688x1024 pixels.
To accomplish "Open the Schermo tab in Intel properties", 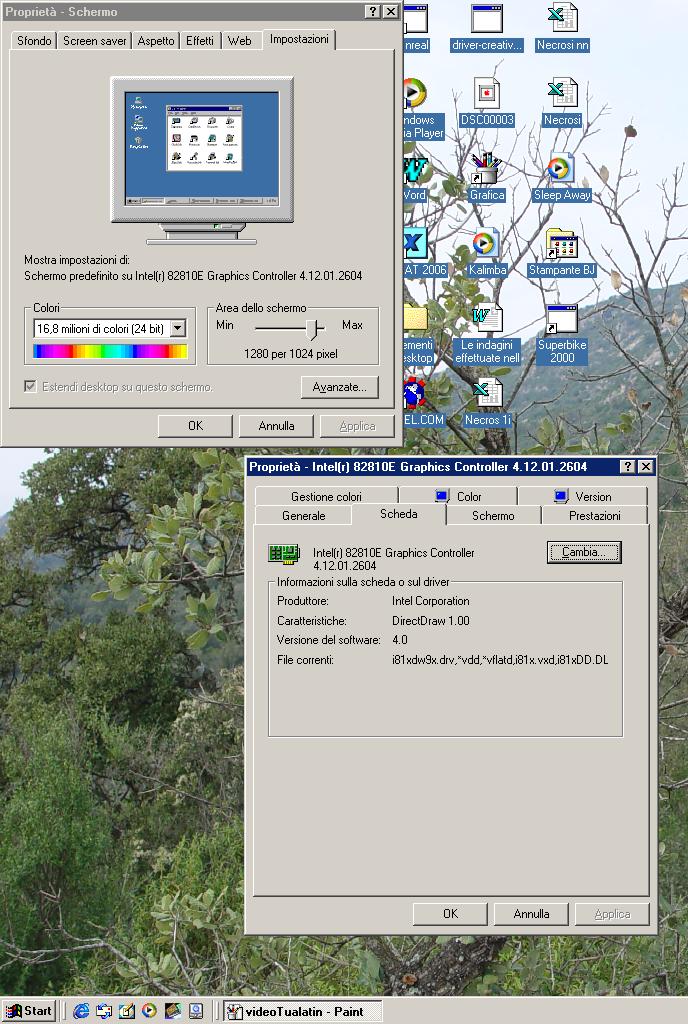I will click(493, 515).
